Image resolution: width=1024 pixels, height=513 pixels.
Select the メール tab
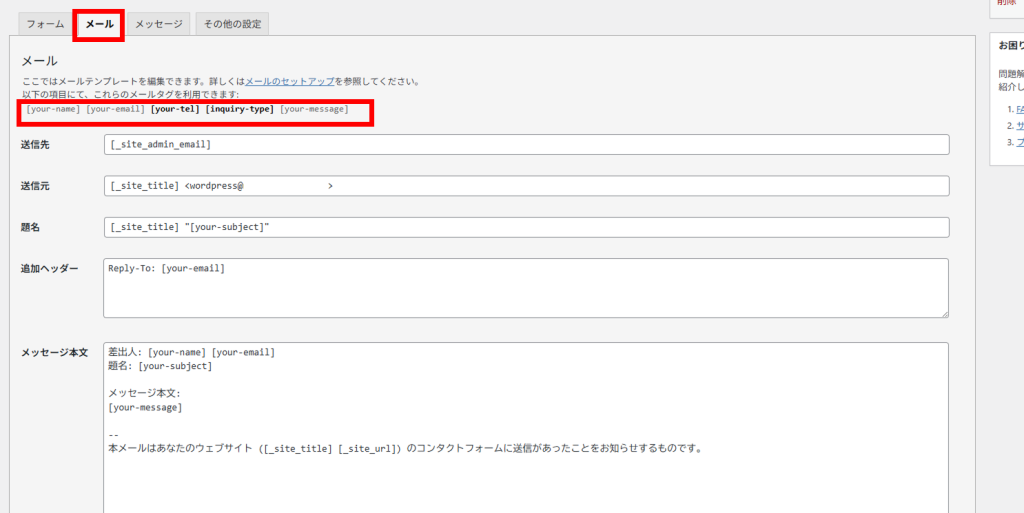pyautogui.click(x=99, y=24)
